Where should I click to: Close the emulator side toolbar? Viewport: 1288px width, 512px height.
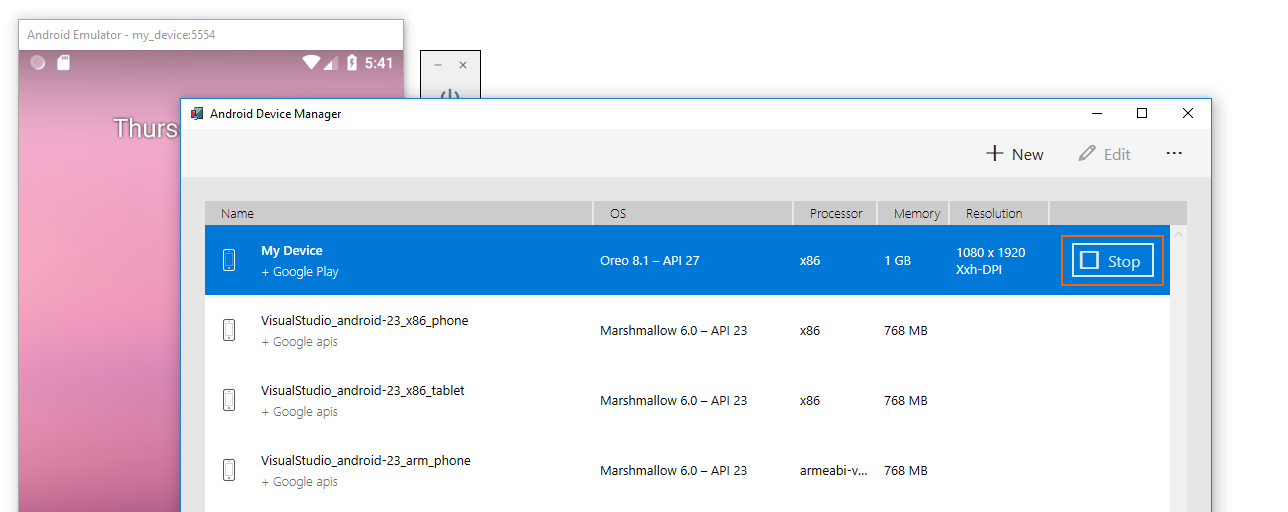pos(463,65)
